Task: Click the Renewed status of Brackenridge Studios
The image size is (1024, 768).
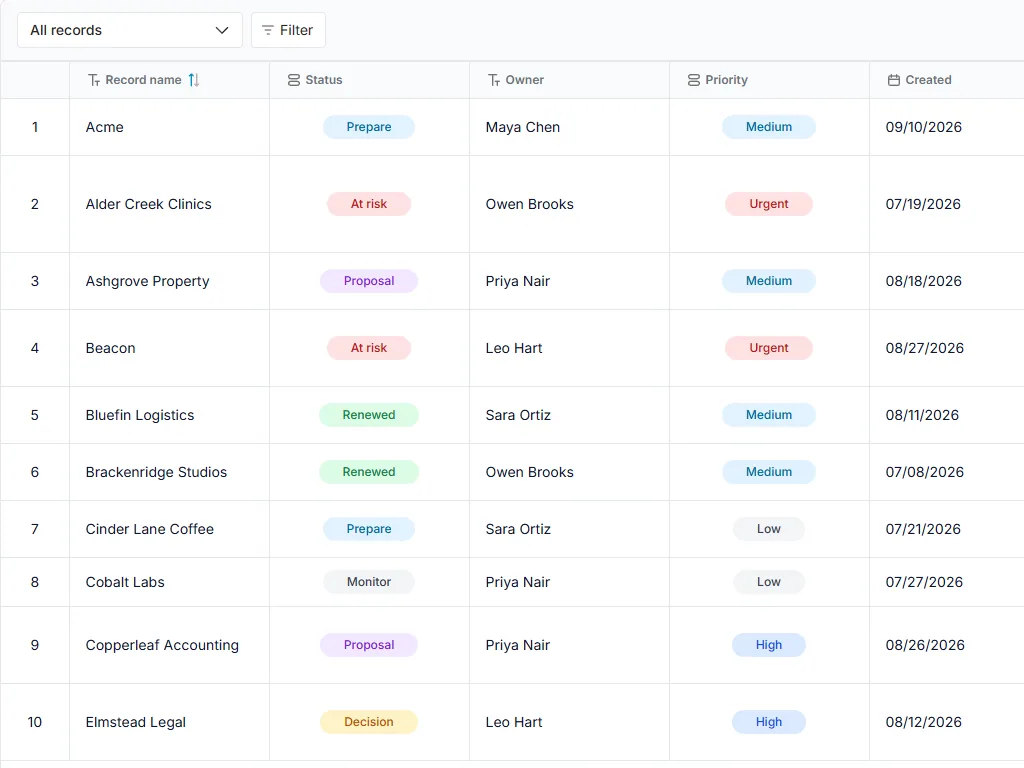Action: [369, 472]
